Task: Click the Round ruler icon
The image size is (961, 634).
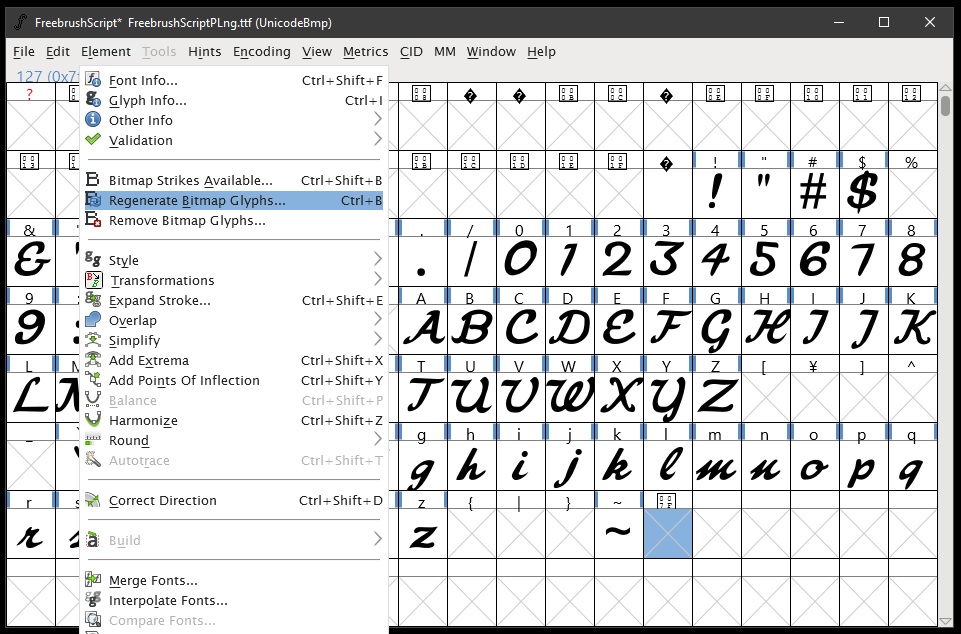Action: pyautogui.click(x=93, y=440)
